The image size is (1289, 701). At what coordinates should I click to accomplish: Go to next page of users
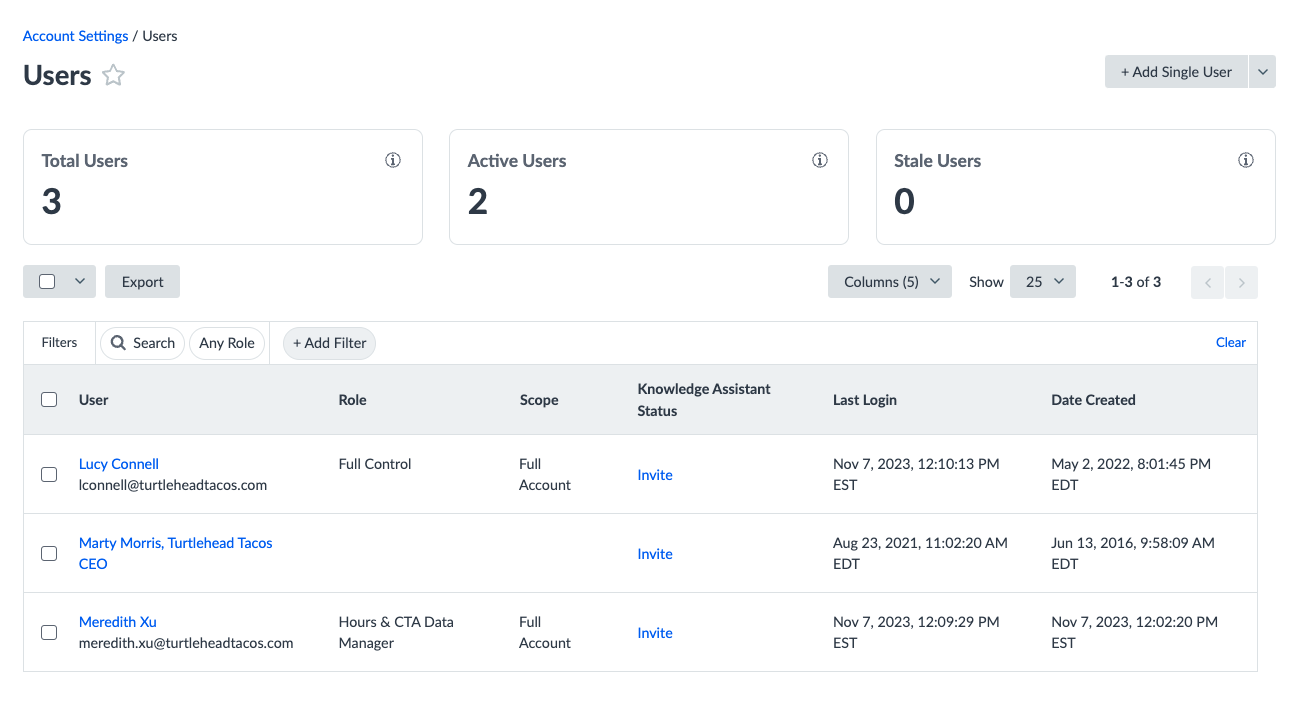point(1241,282)
